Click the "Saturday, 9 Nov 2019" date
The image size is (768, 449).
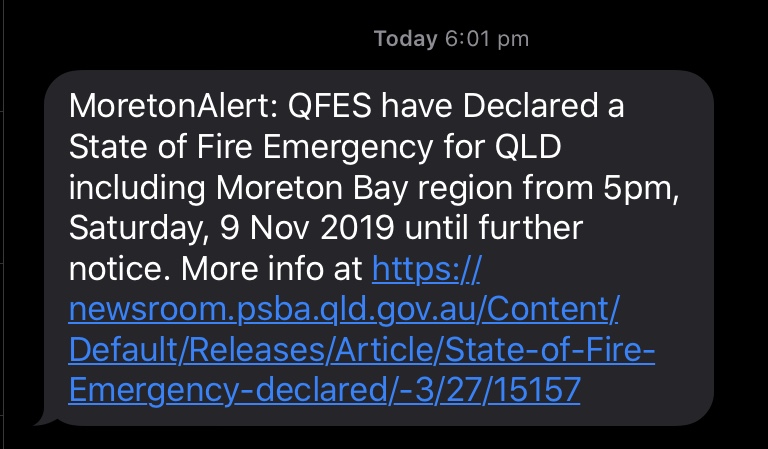pyautogui.click(x=235, y=229)
